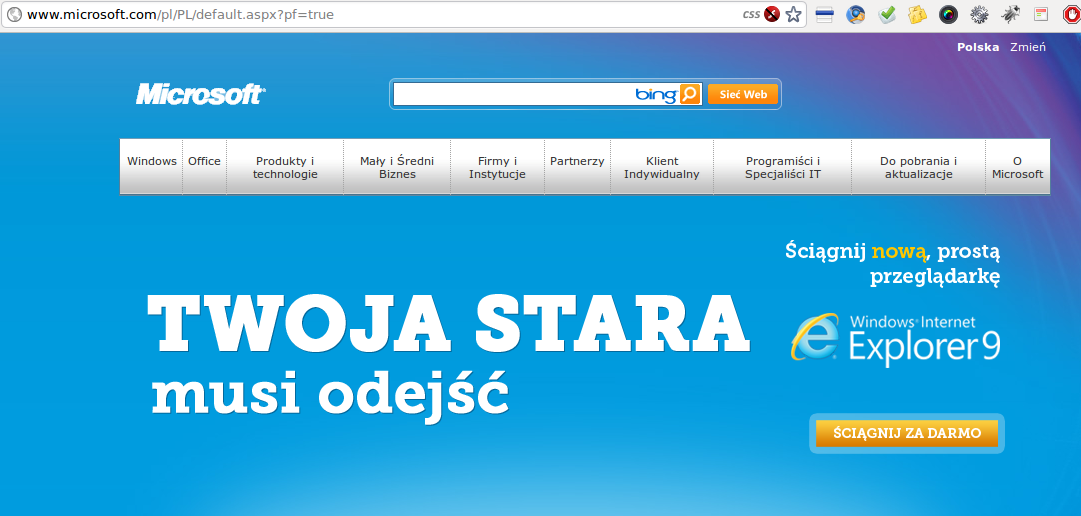Open the AdBlock stop-hand icon
1081x516 pixels.
[1071, 14]
